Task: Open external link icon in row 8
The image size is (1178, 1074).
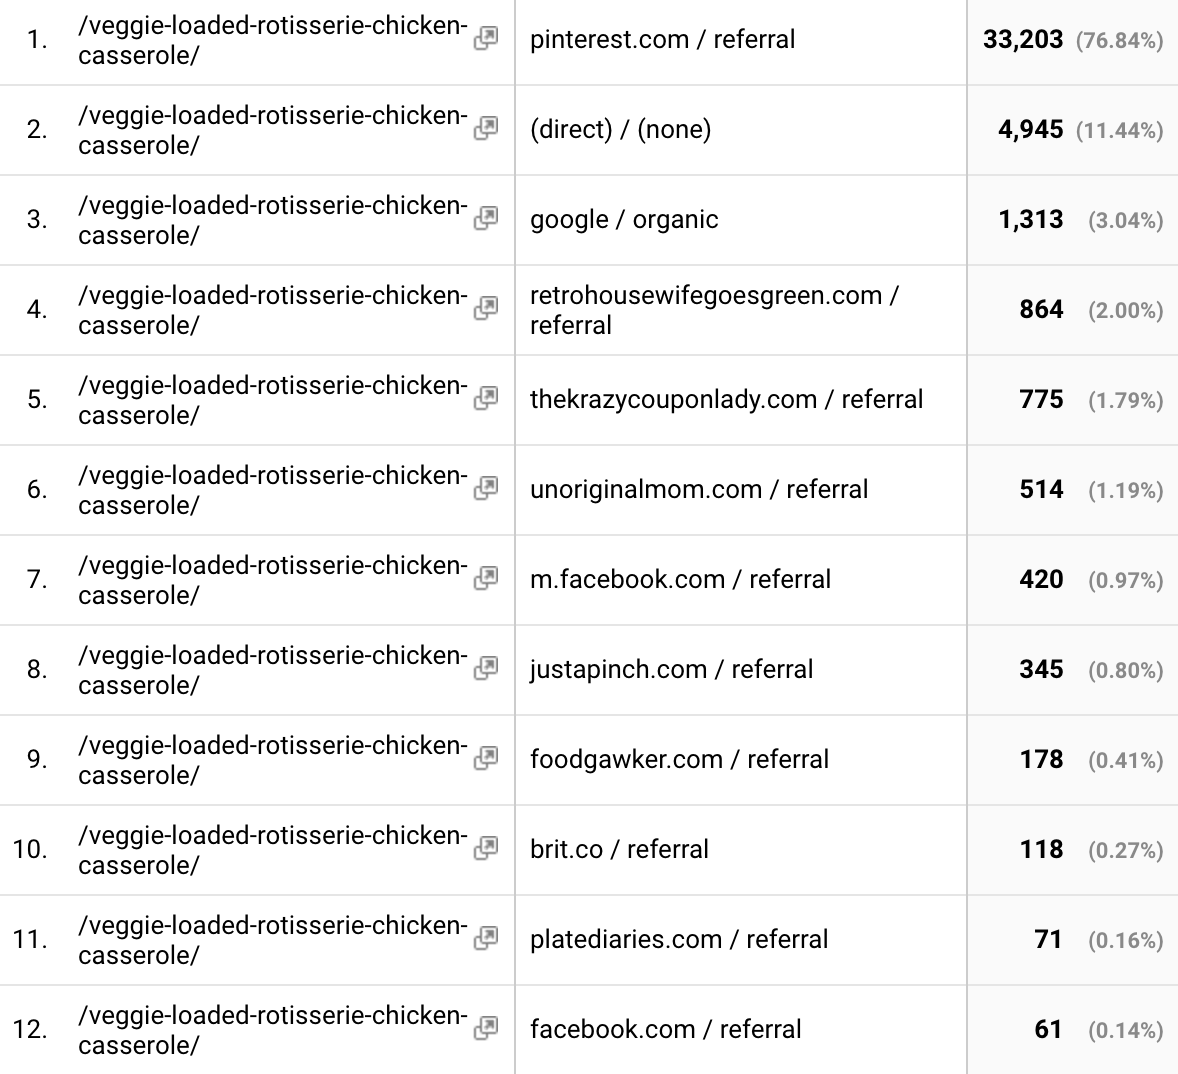Action: [486, 668]
